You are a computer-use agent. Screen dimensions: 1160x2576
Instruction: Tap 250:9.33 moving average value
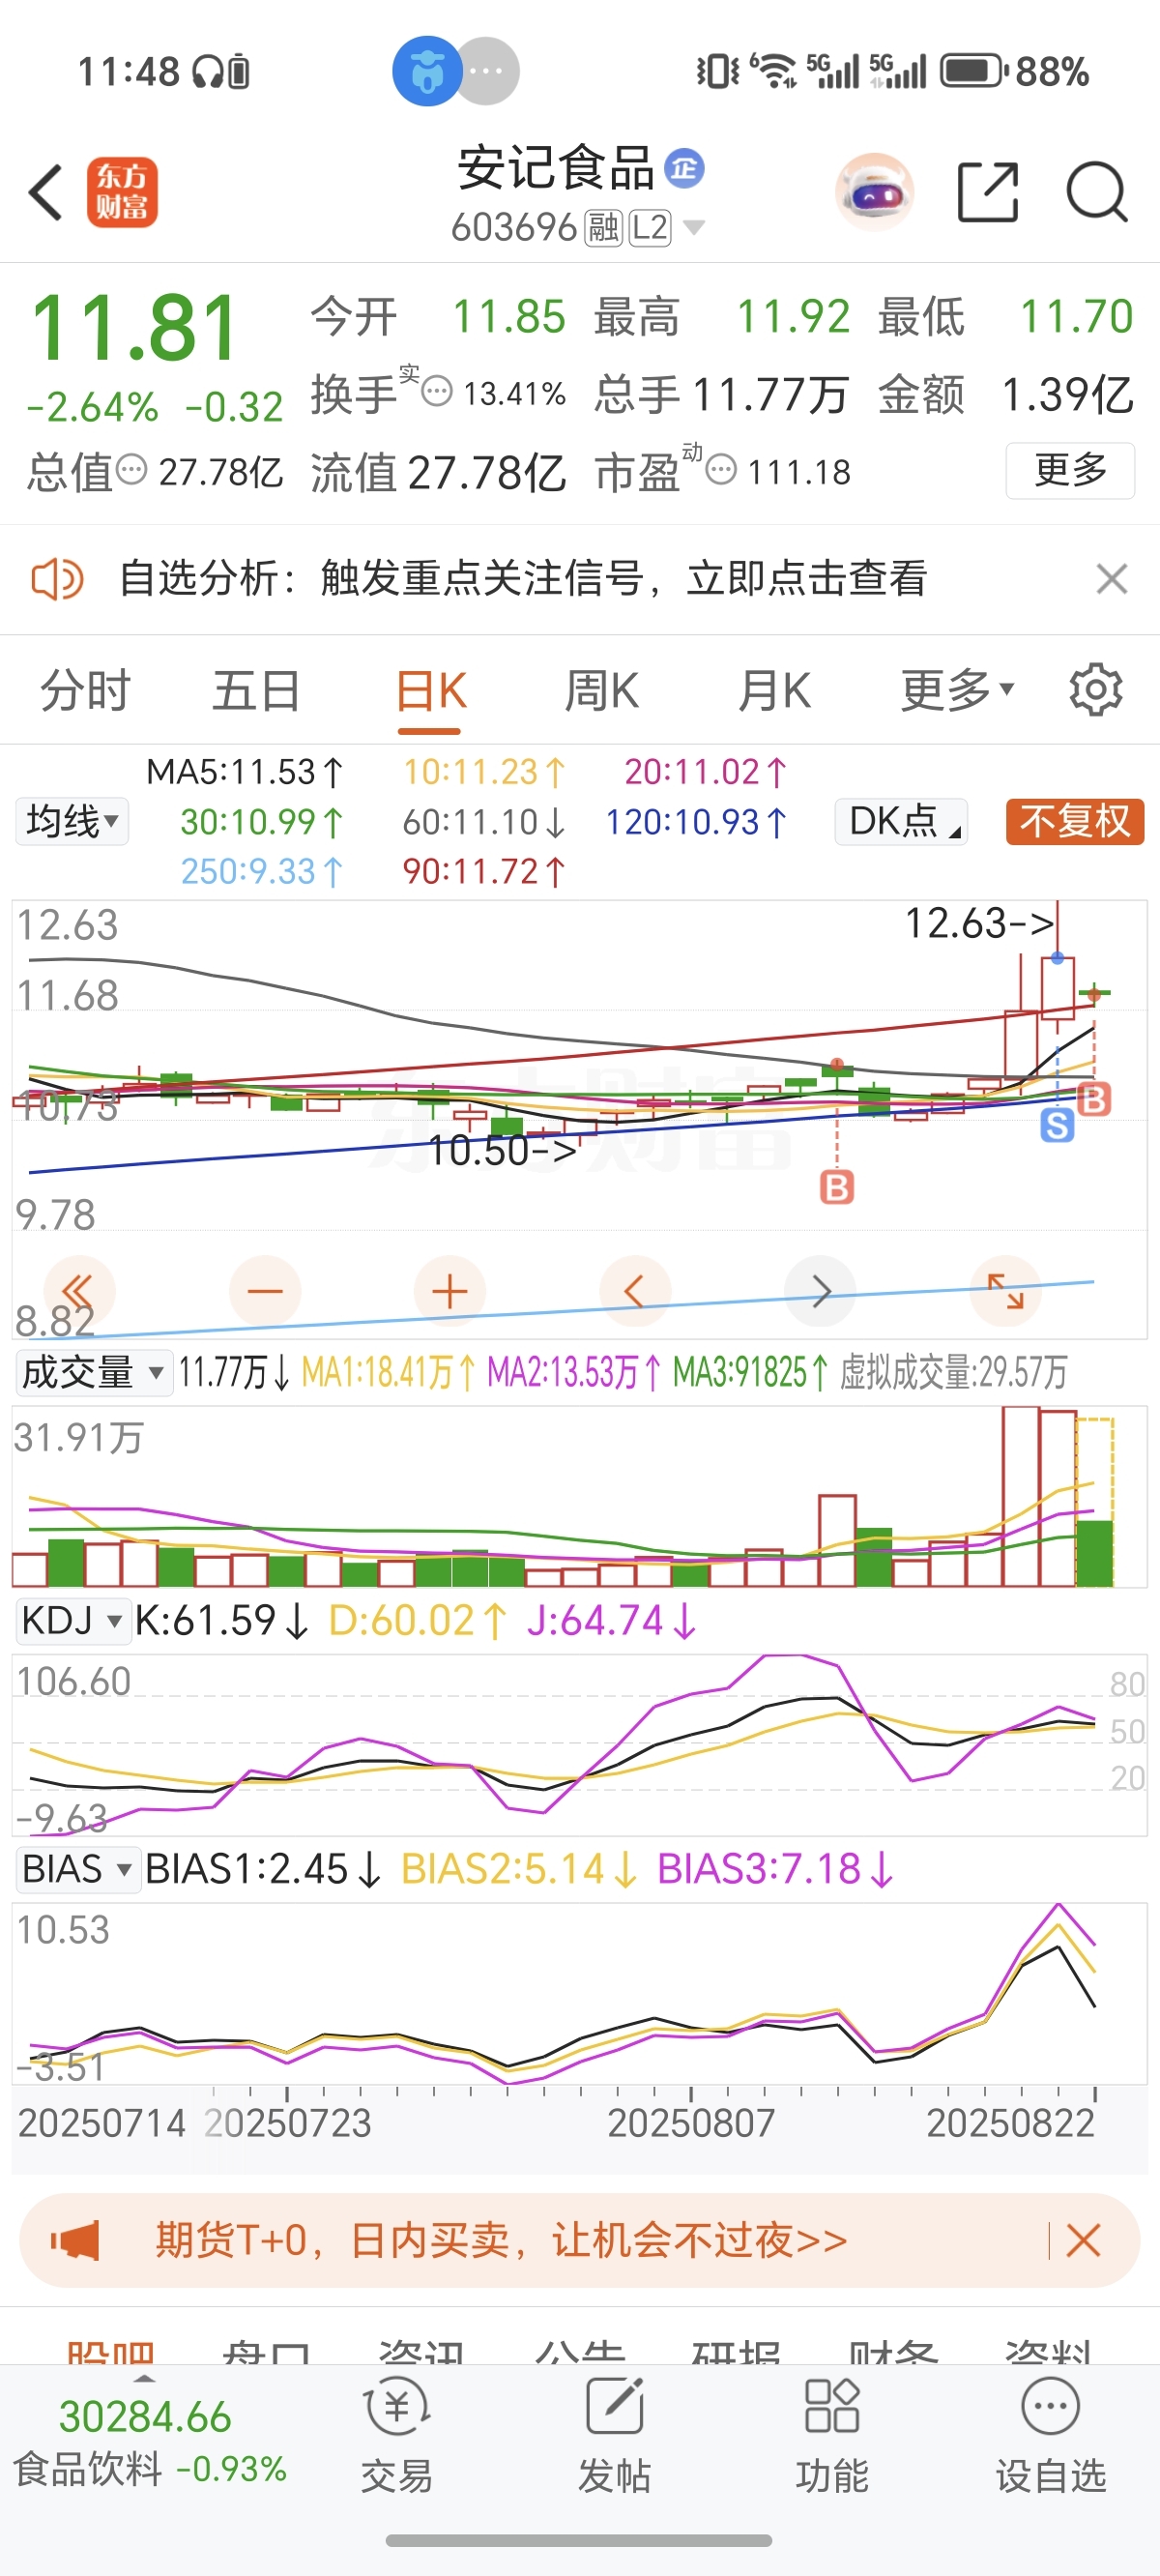click(x=262, y=871)
